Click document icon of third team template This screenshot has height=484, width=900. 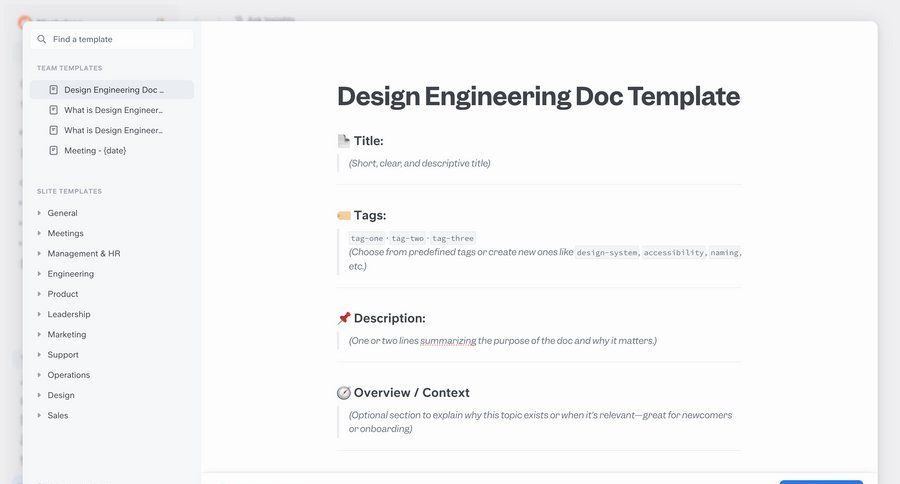[54, 130]
